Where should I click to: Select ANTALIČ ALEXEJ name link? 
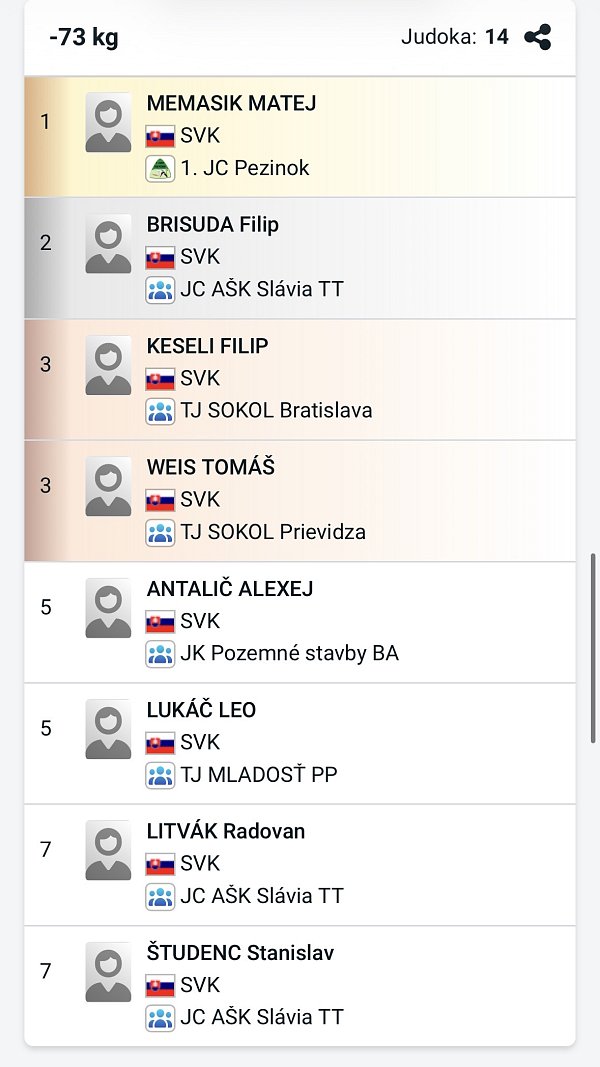pyautogui.click(x=229, y=589)
